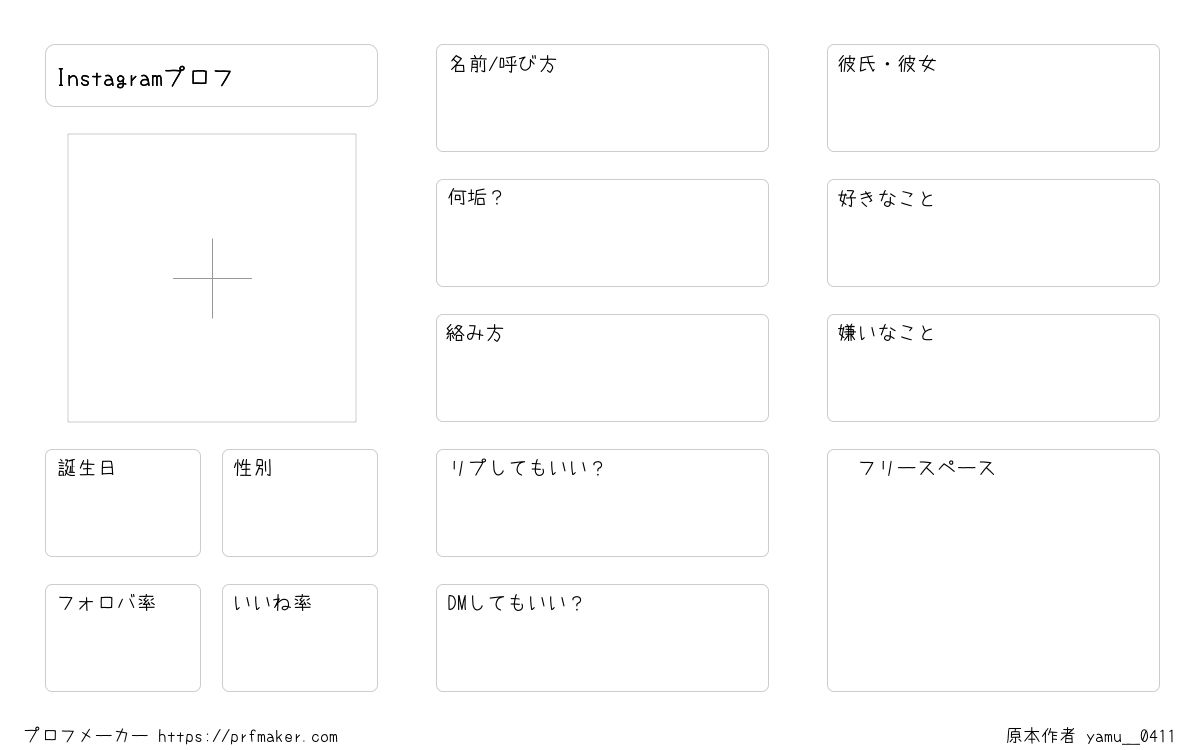
Task: Click the 原本作者 yamu__0411 credit text
Action: [1091, 737]
